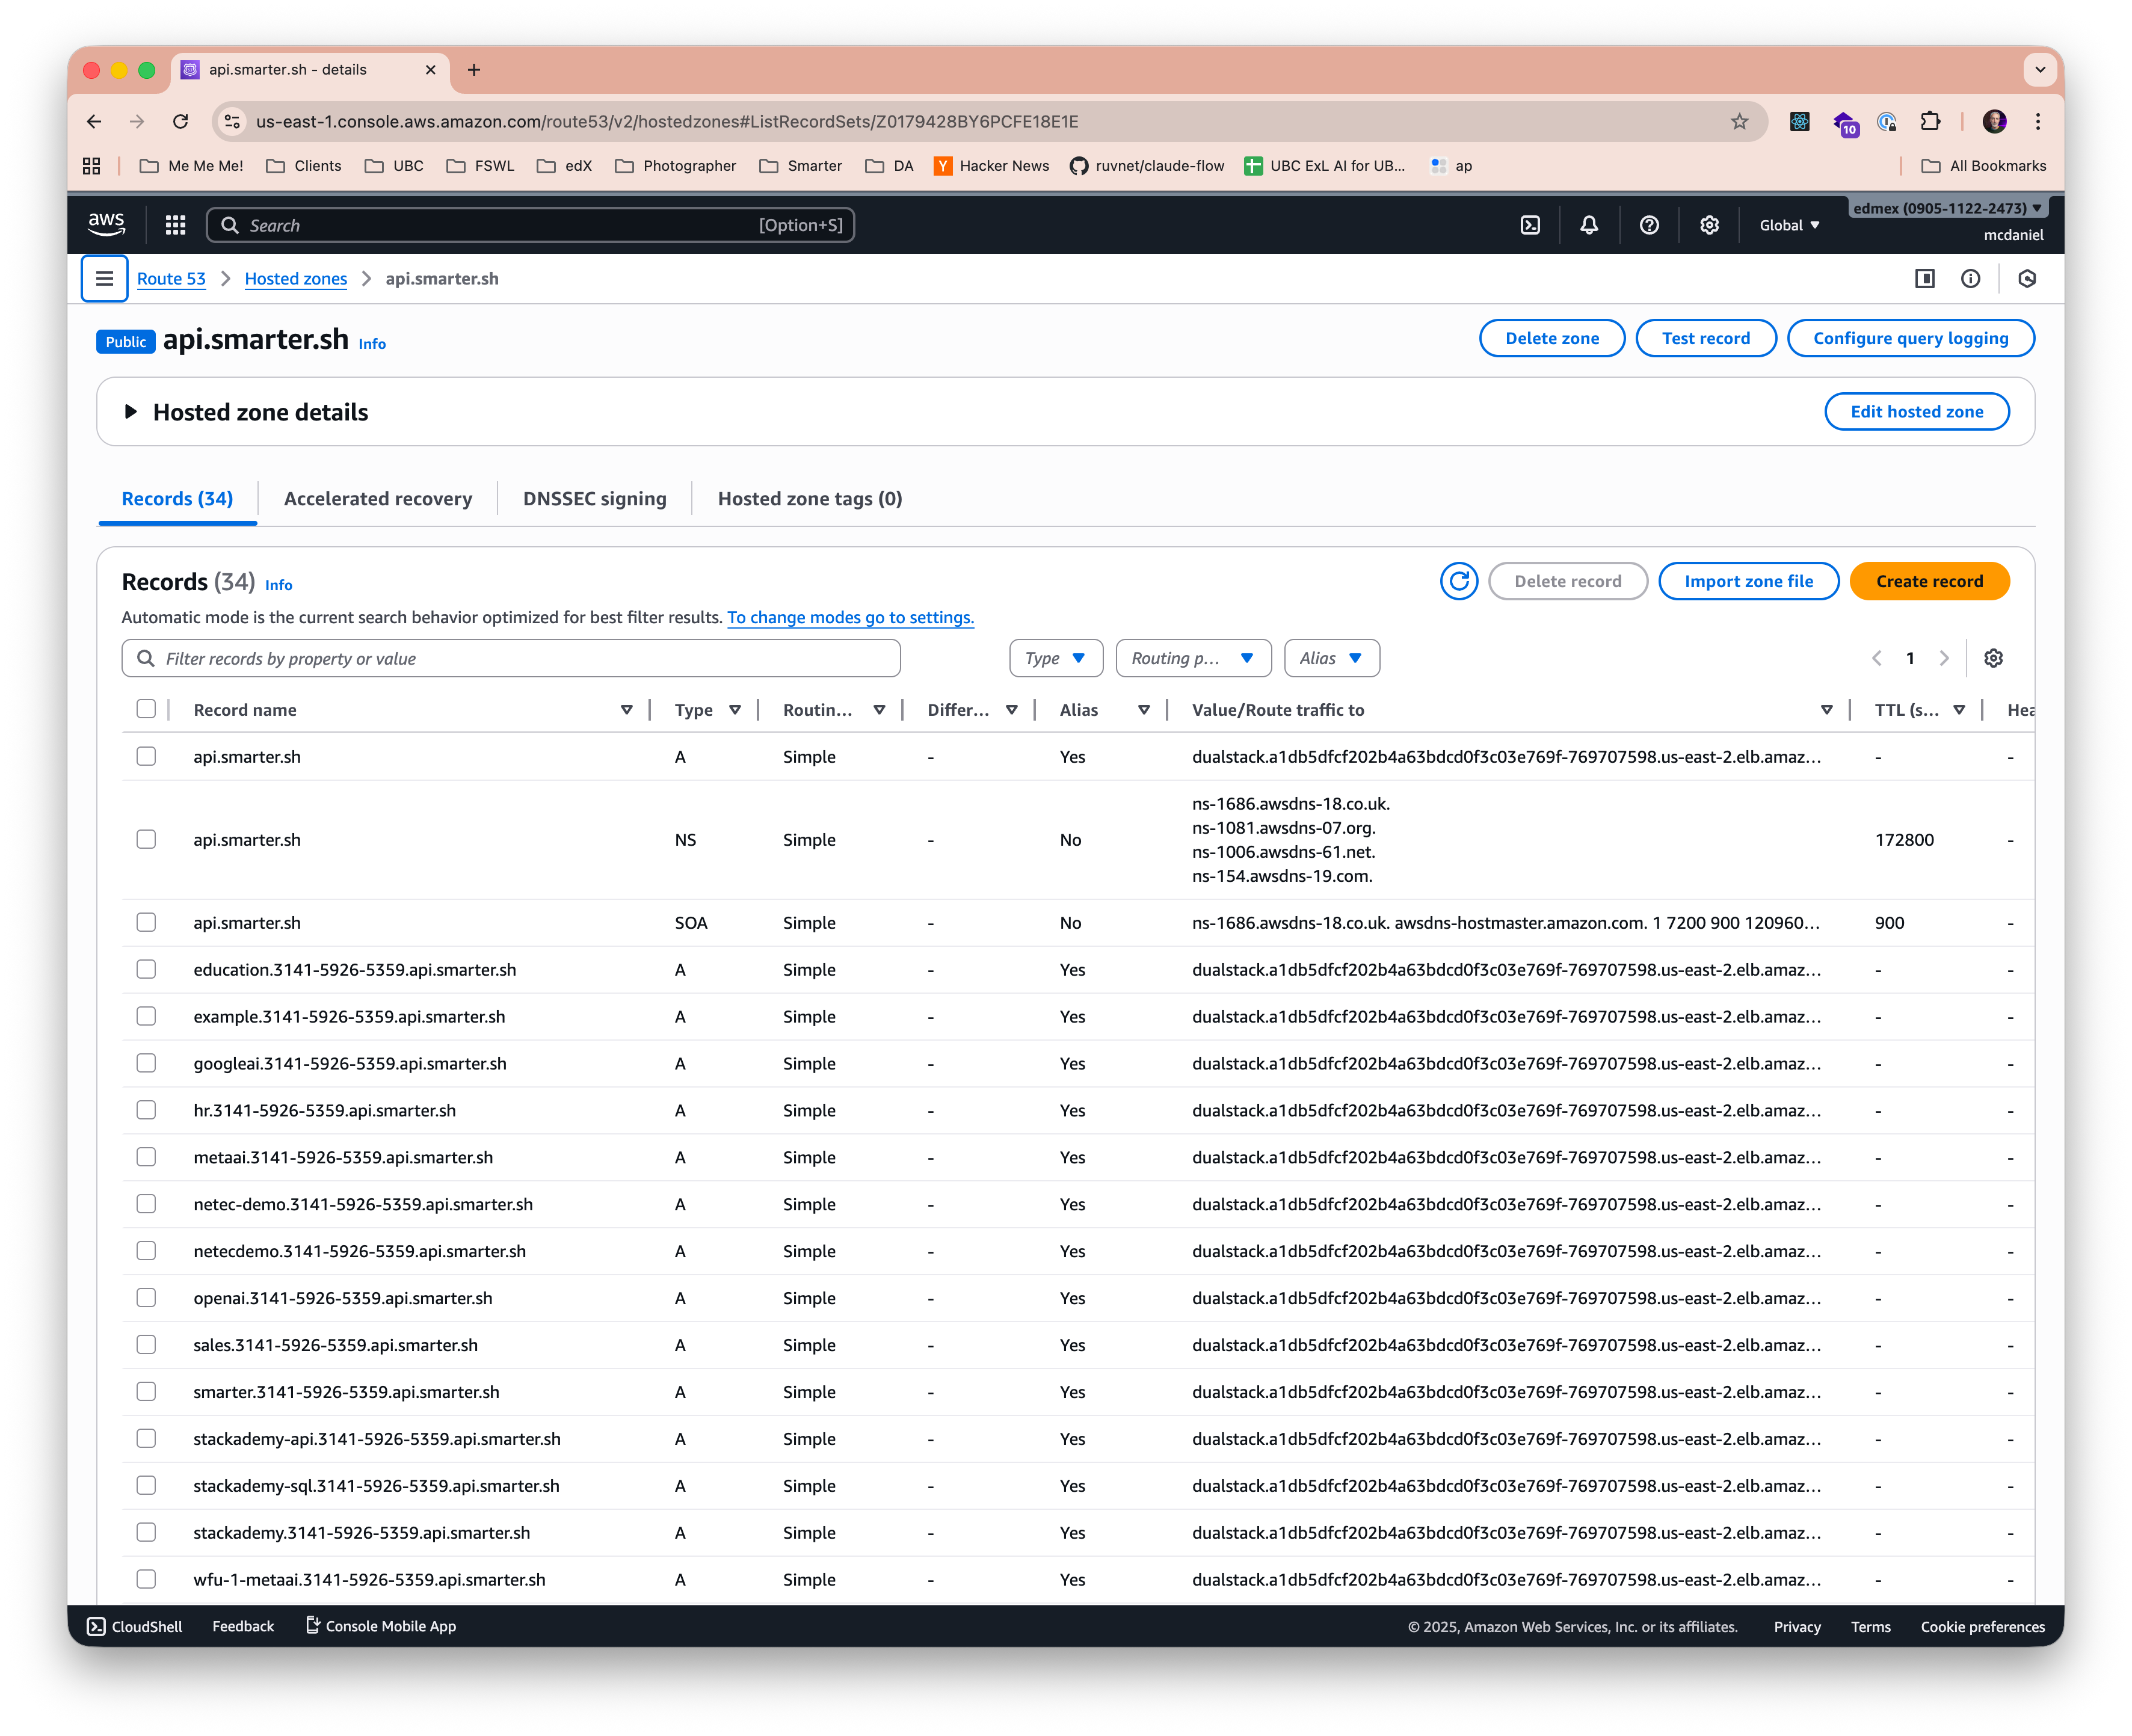Click the Test record button

coord(1705,338)
